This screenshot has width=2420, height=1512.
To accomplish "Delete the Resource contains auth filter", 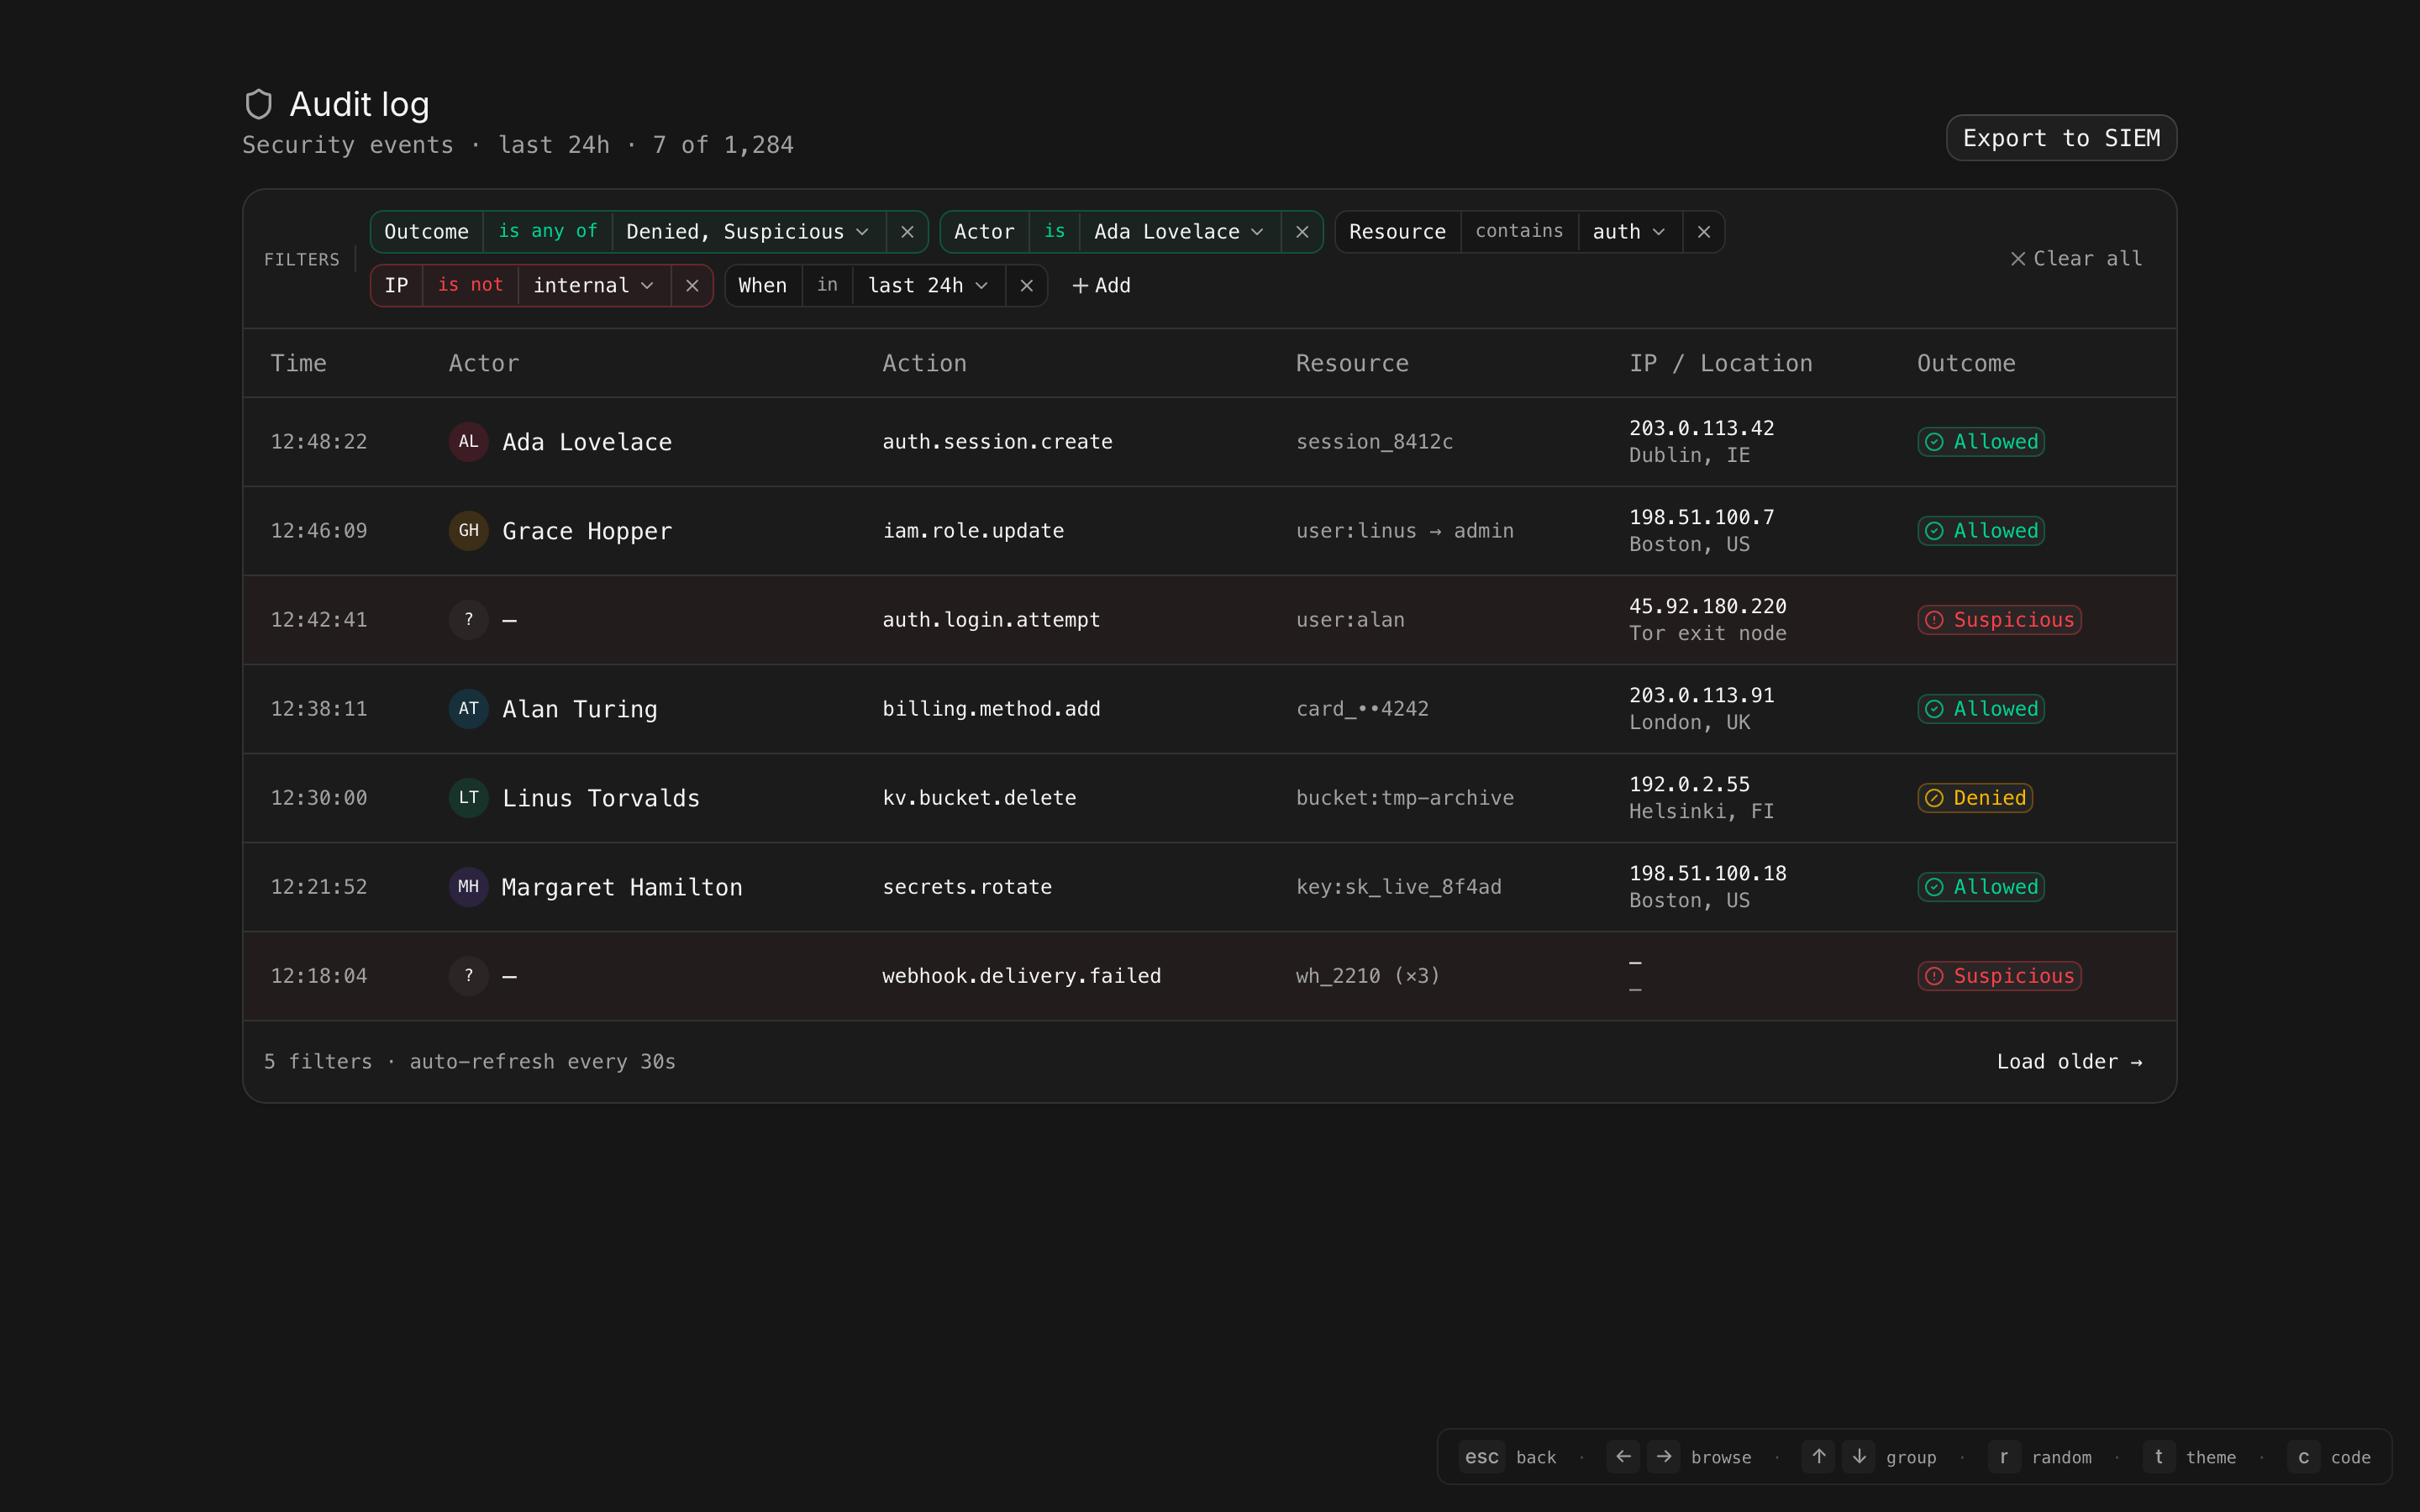I will 1703,232.
